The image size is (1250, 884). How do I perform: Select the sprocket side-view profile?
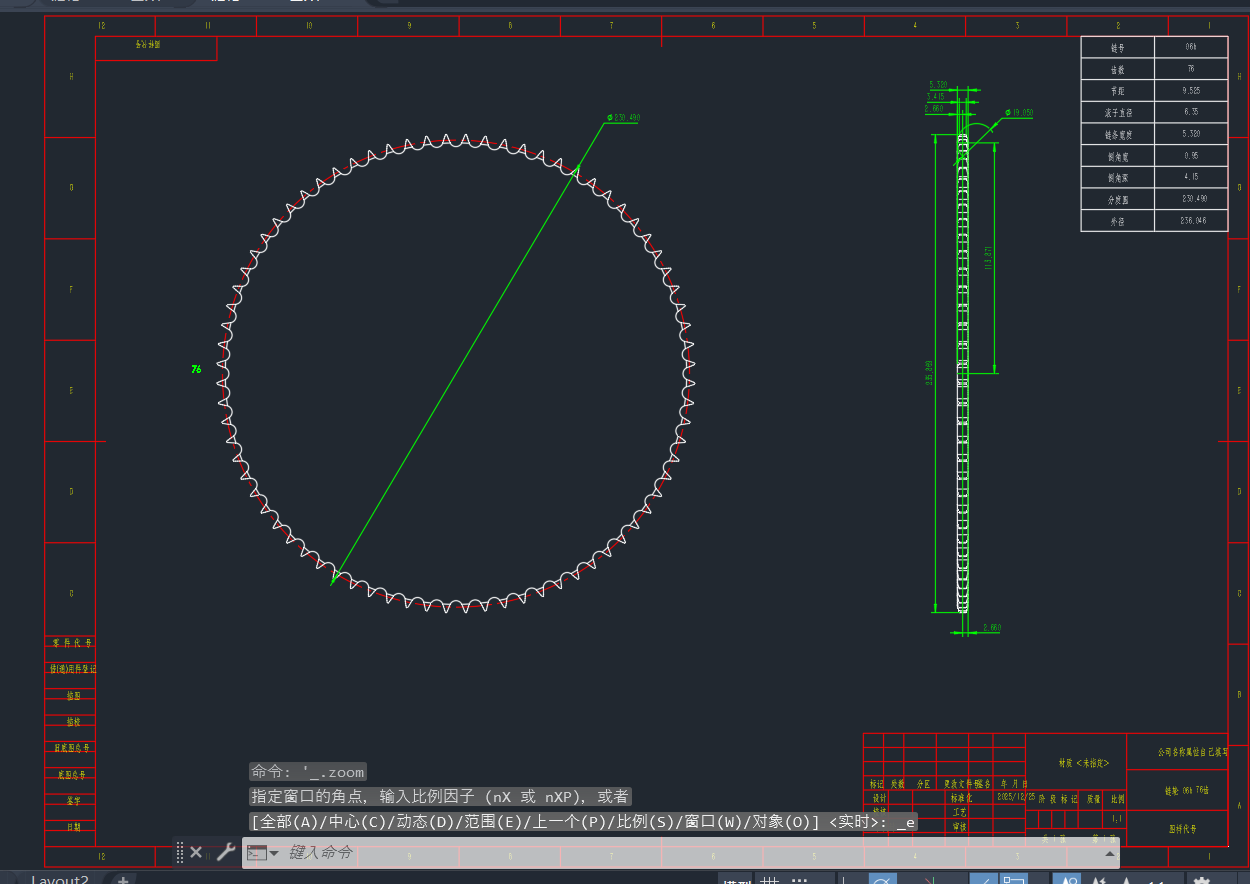[x=963, y=375]
